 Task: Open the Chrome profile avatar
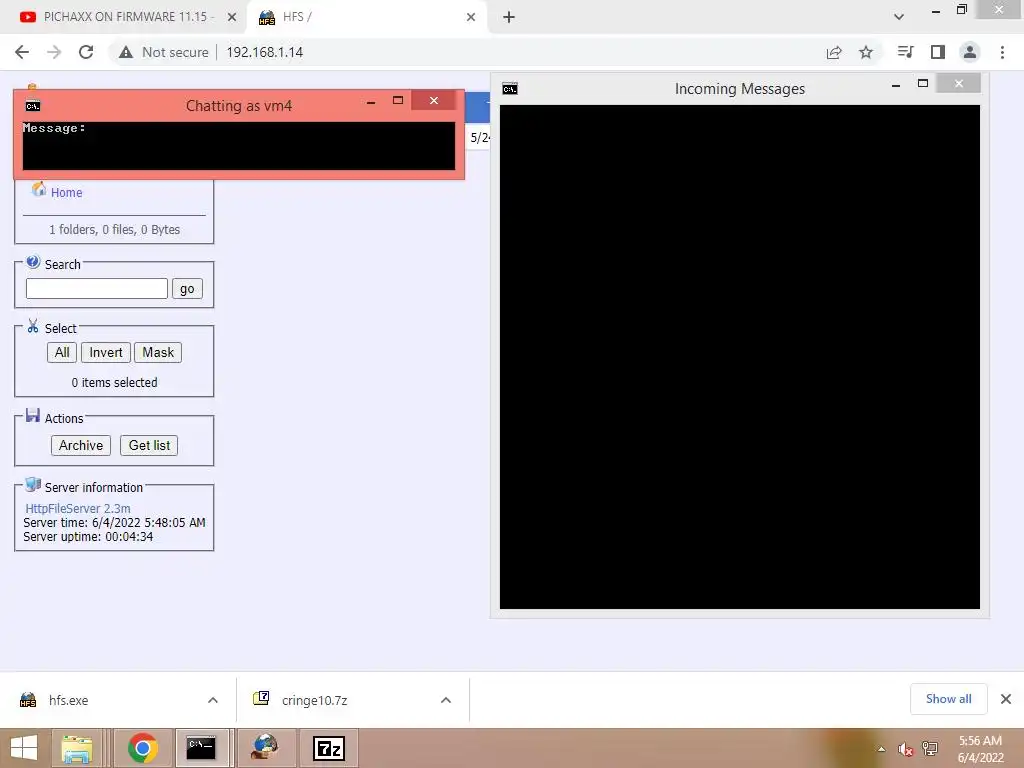(970, 52)
